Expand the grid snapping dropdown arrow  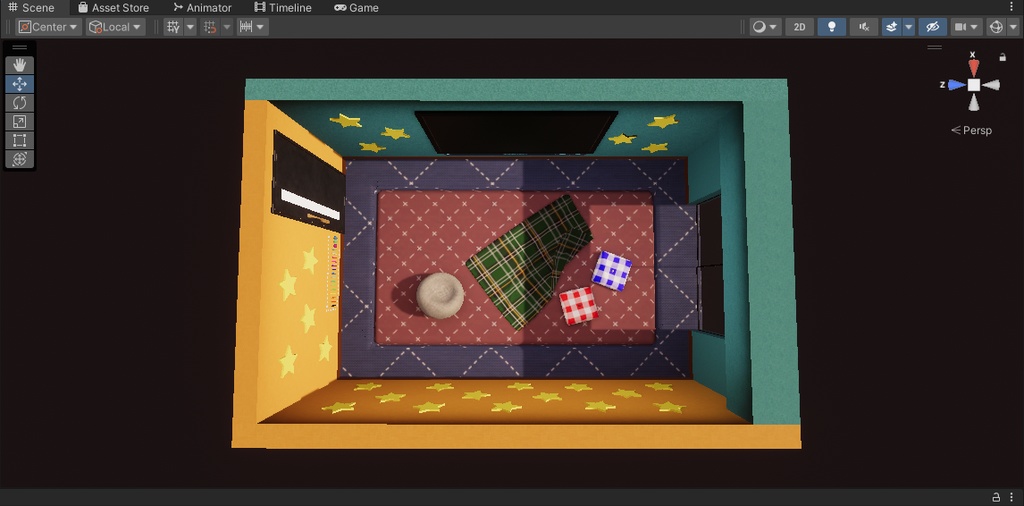pos(227,27)
